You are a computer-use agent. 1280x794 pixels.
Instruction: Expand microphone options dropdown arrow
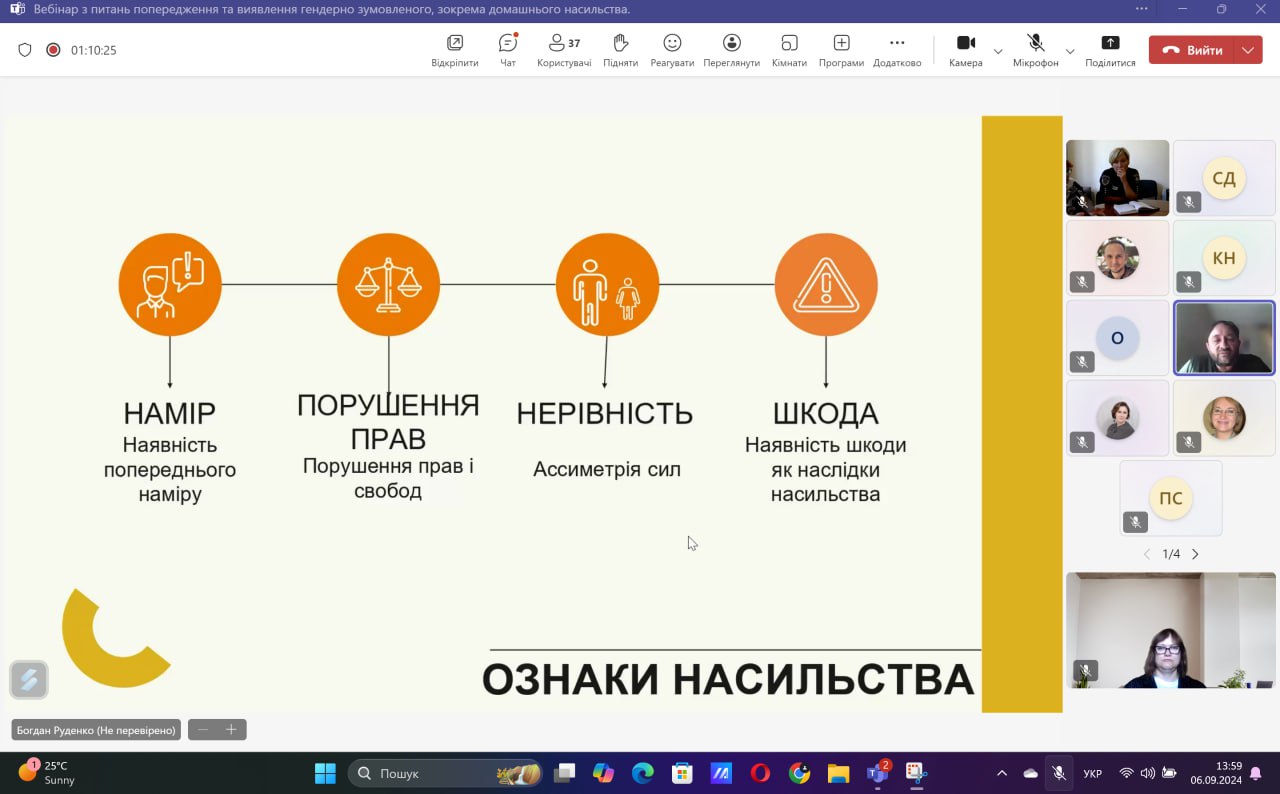(x=1070, y=51)
